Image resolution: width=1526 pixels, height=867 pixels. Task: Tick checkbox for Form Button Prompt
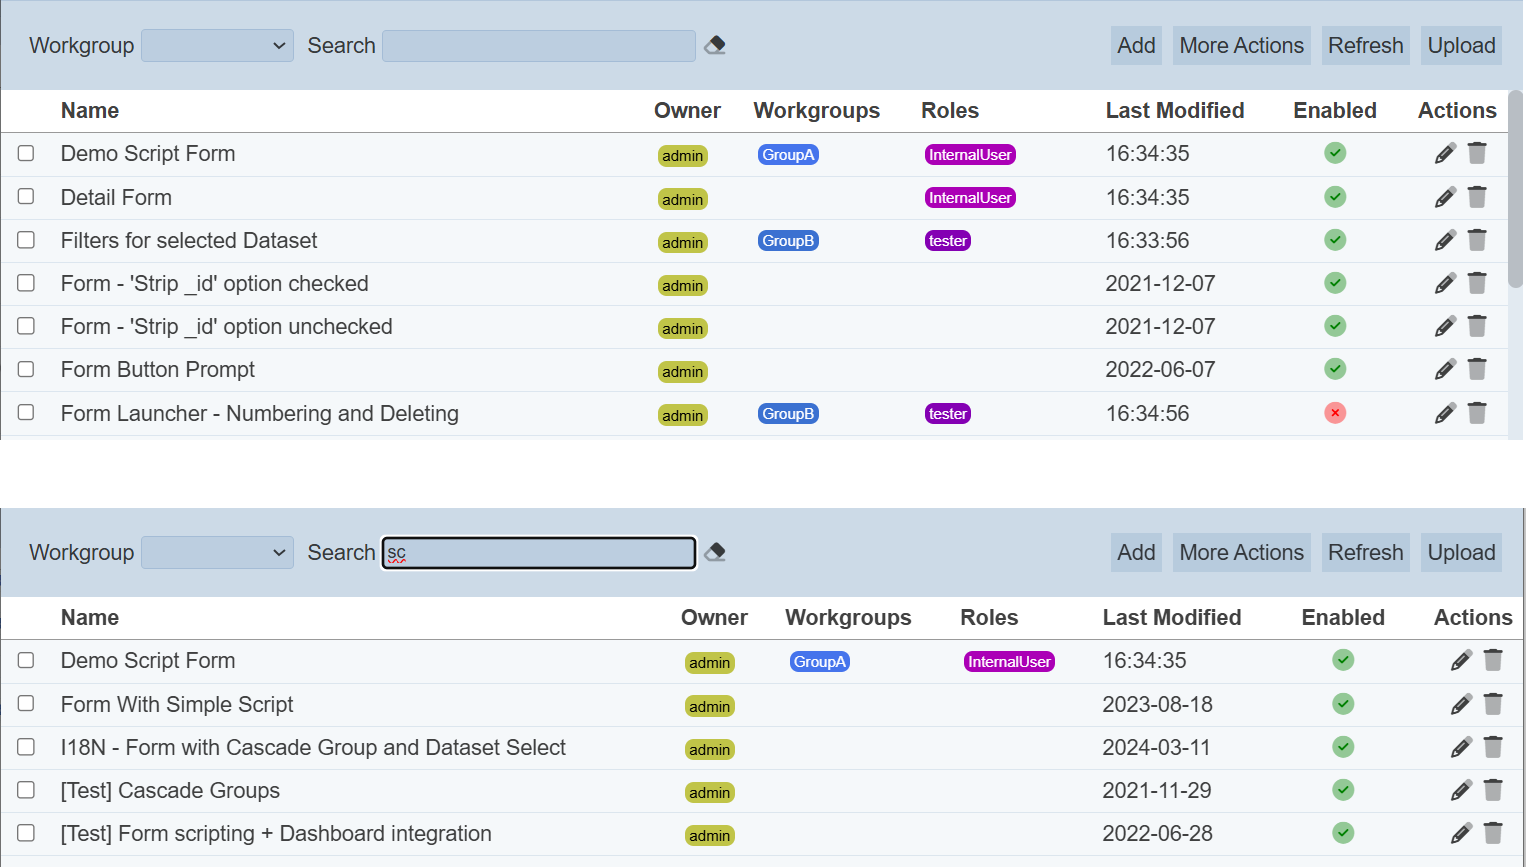[26, 369]
